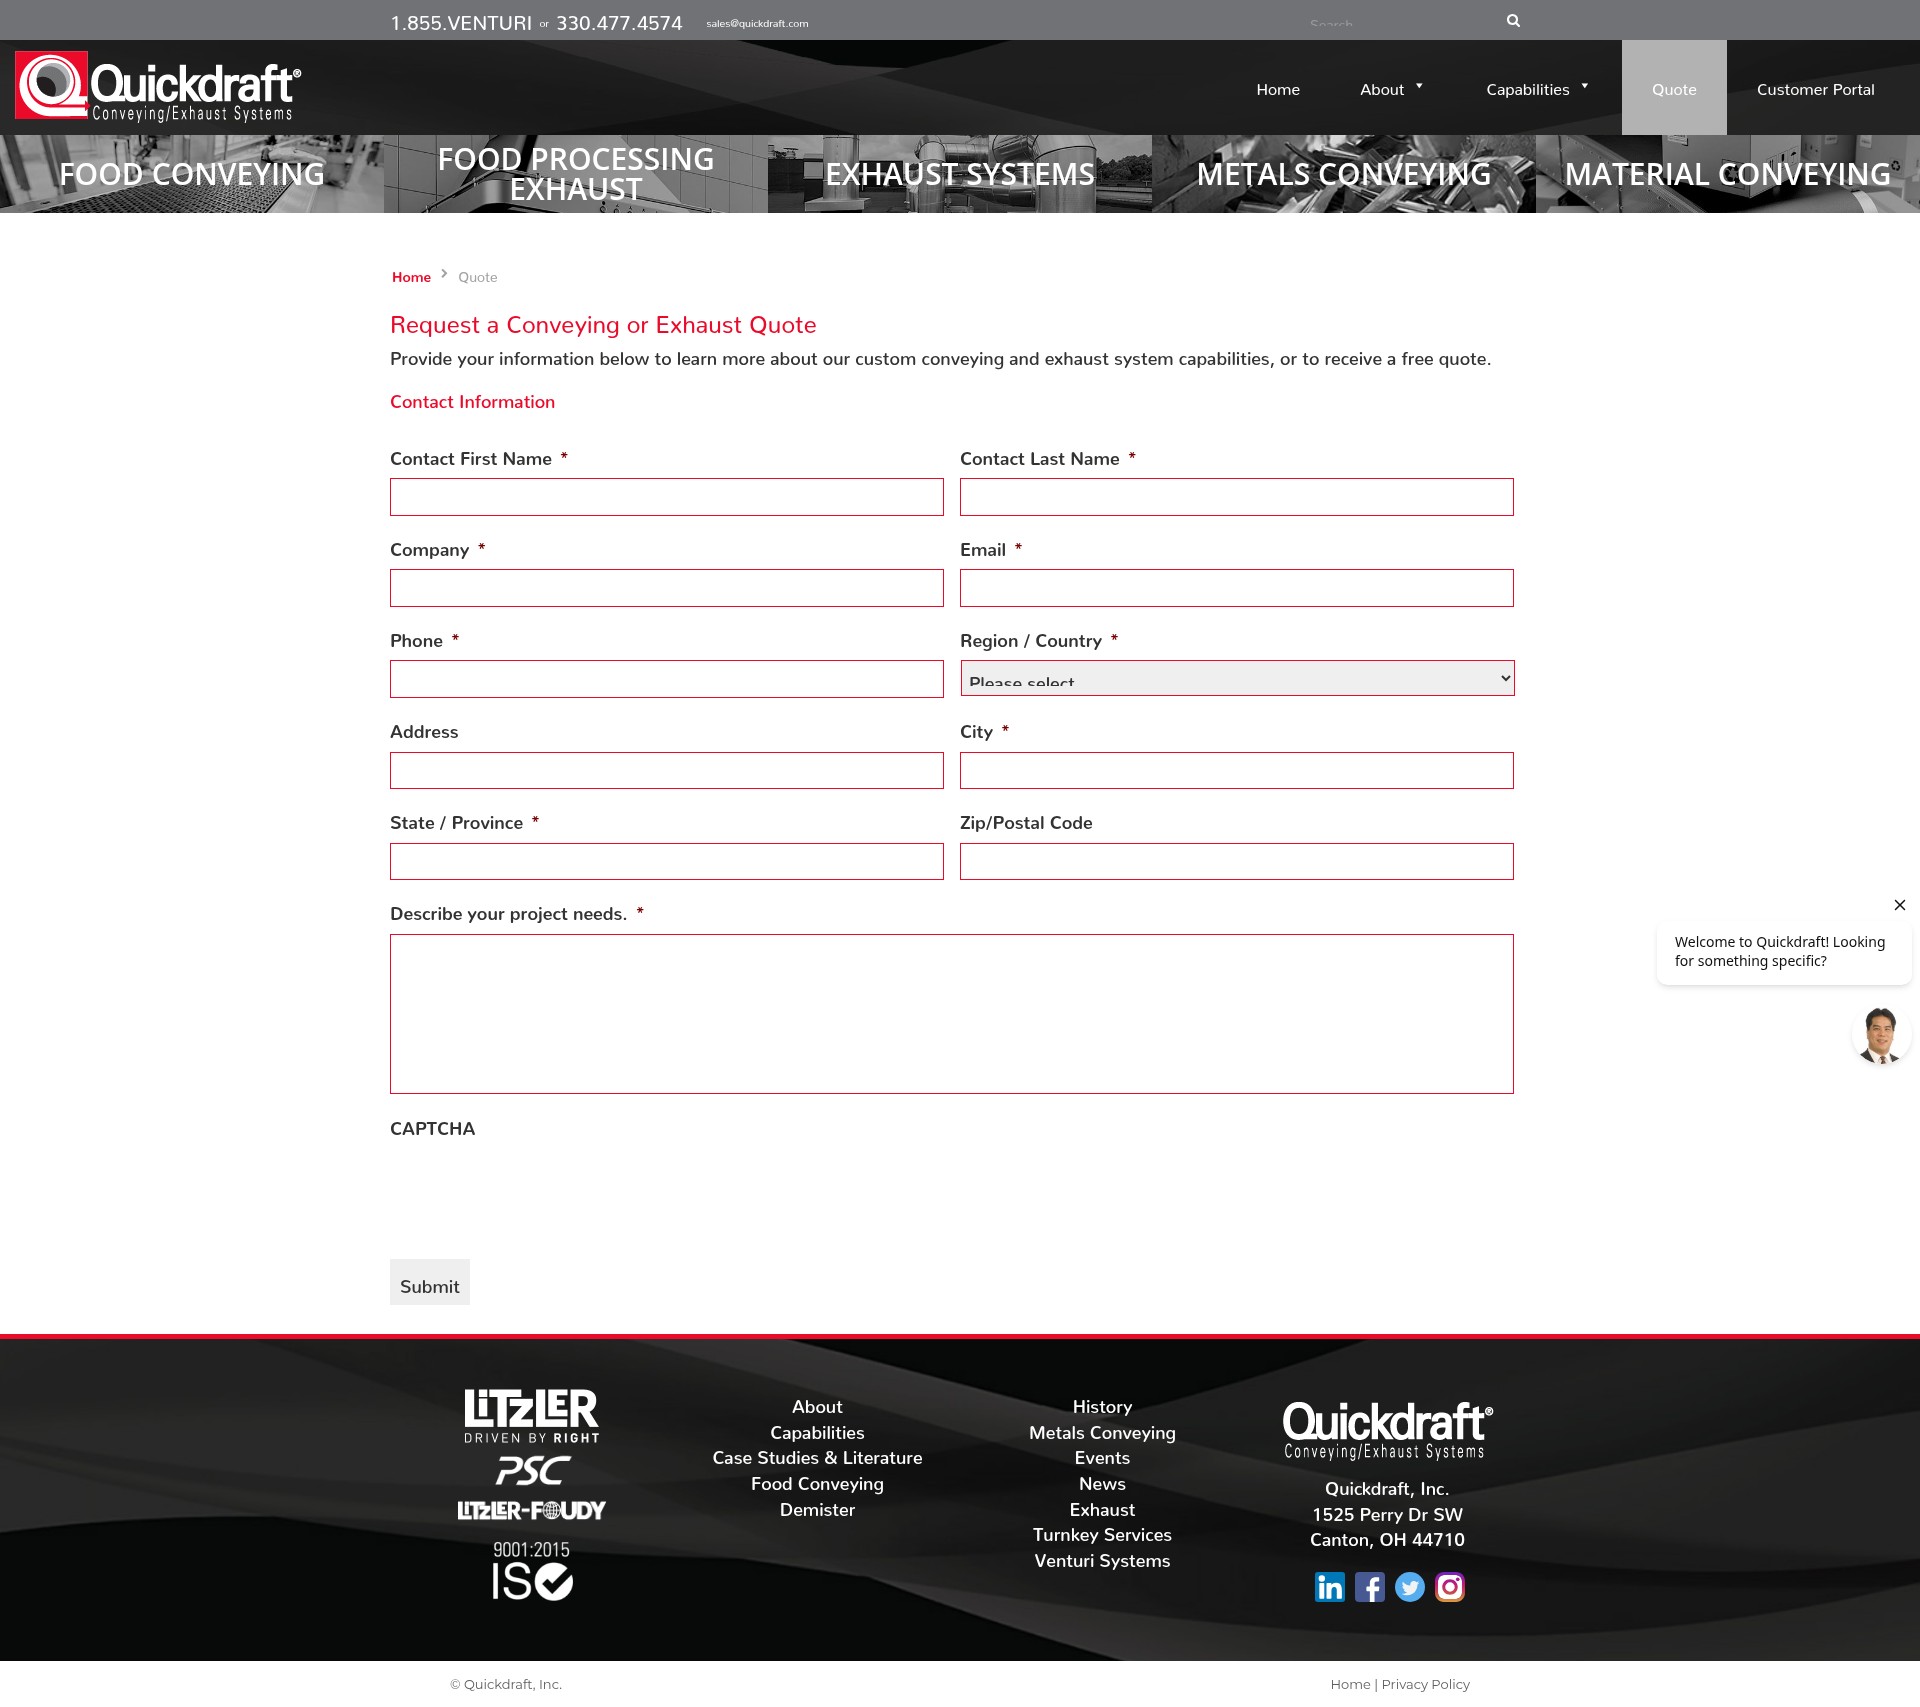
Task: Open footer Metals Conveying link
Action: pos(1102,1433)
